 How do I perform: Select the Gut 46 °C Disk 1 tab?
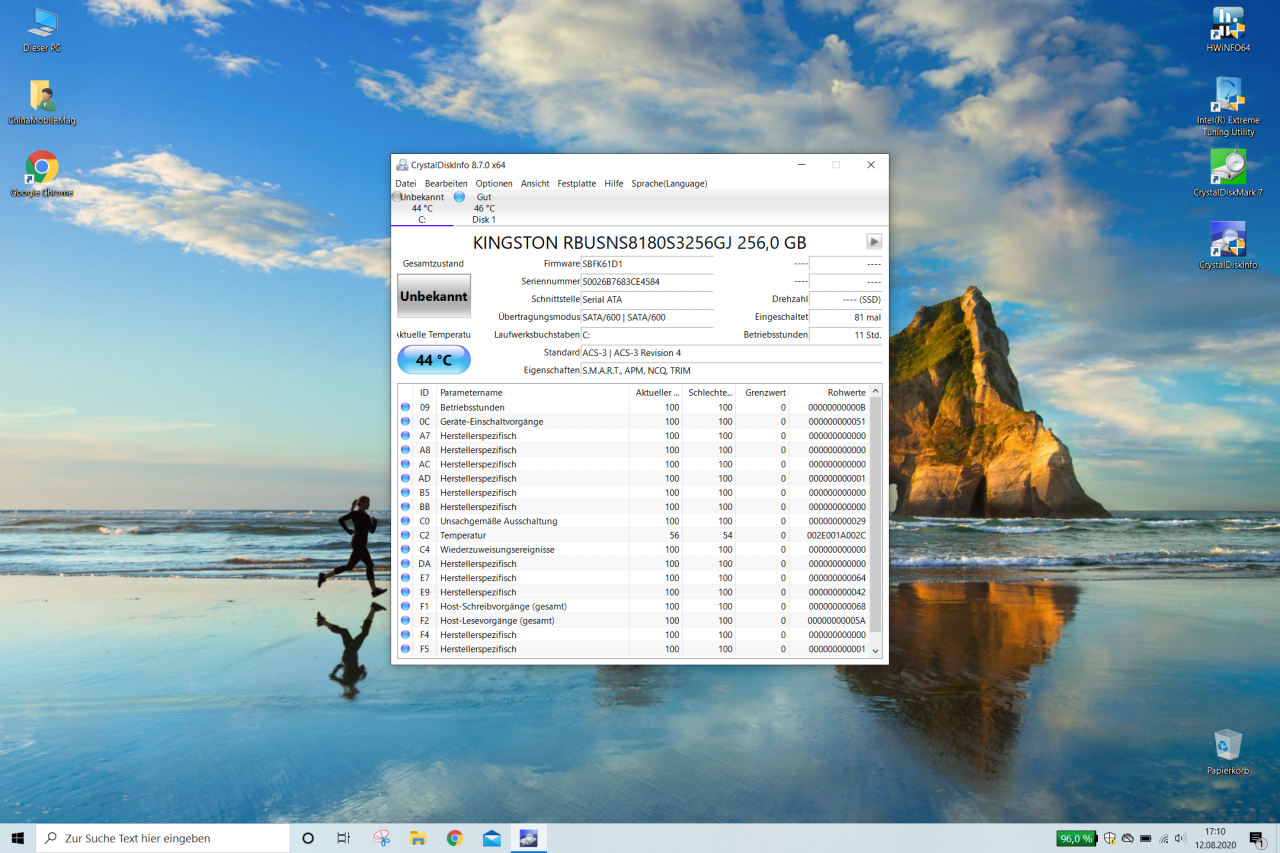click(484, 208)
